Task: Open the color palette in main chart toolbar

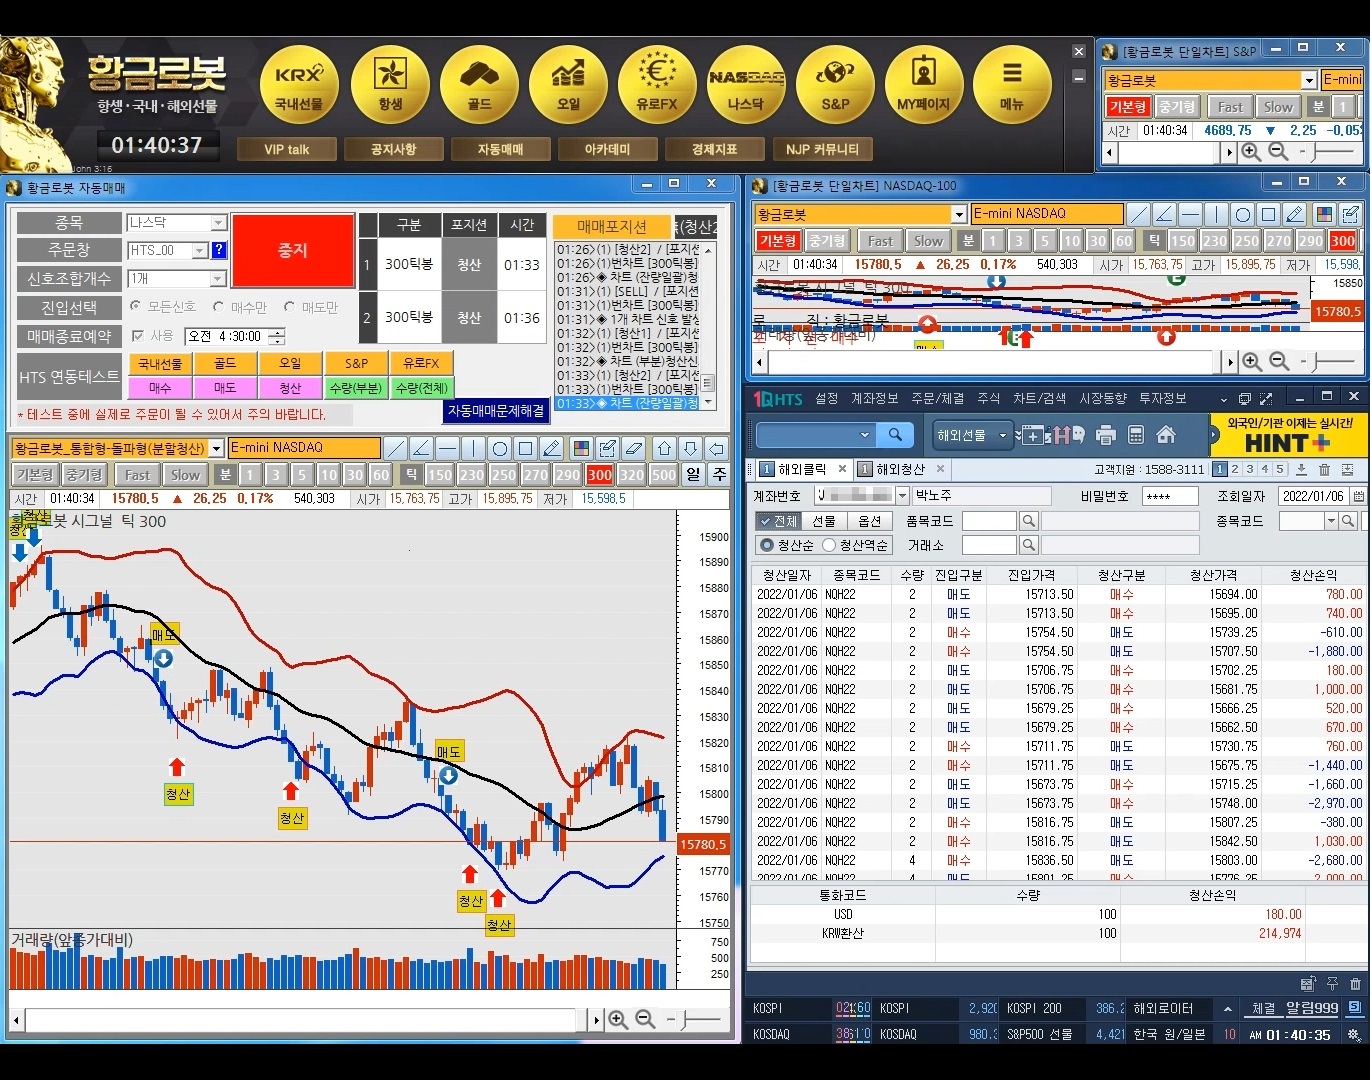Action: click(x=581, y=448)
